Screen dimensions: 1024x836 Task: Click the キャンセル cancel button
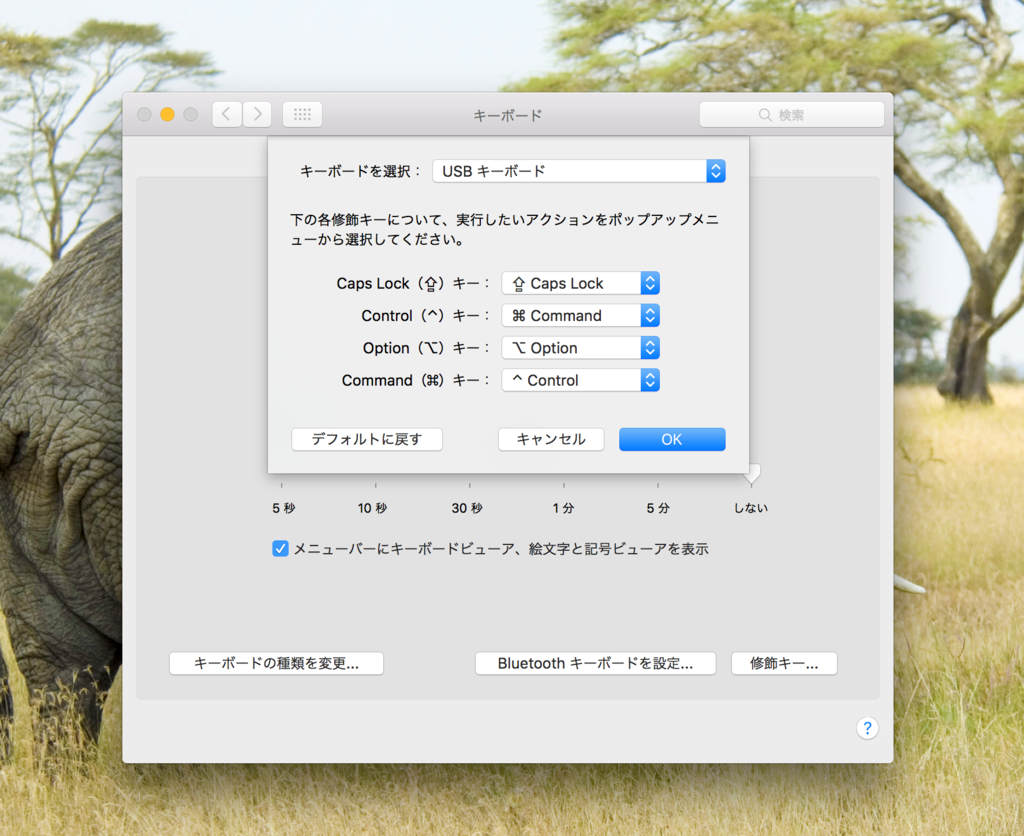[x=551, y=439]
